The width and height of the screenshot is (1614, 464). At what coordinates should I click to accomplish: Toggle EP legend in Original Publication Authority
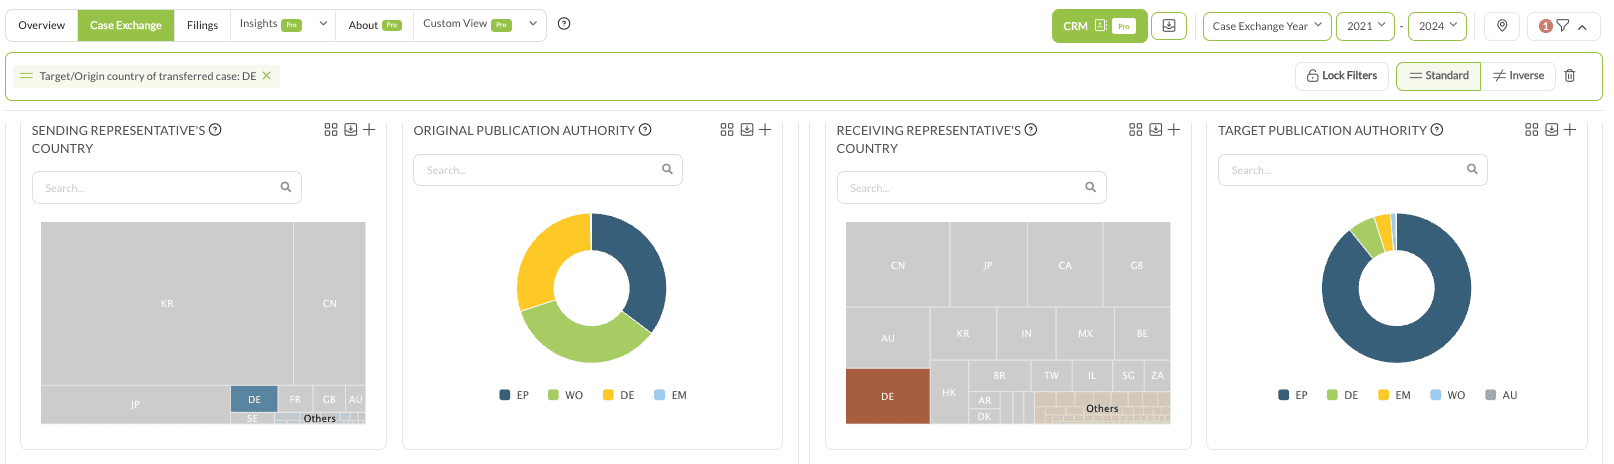click(x=514, y=395)
